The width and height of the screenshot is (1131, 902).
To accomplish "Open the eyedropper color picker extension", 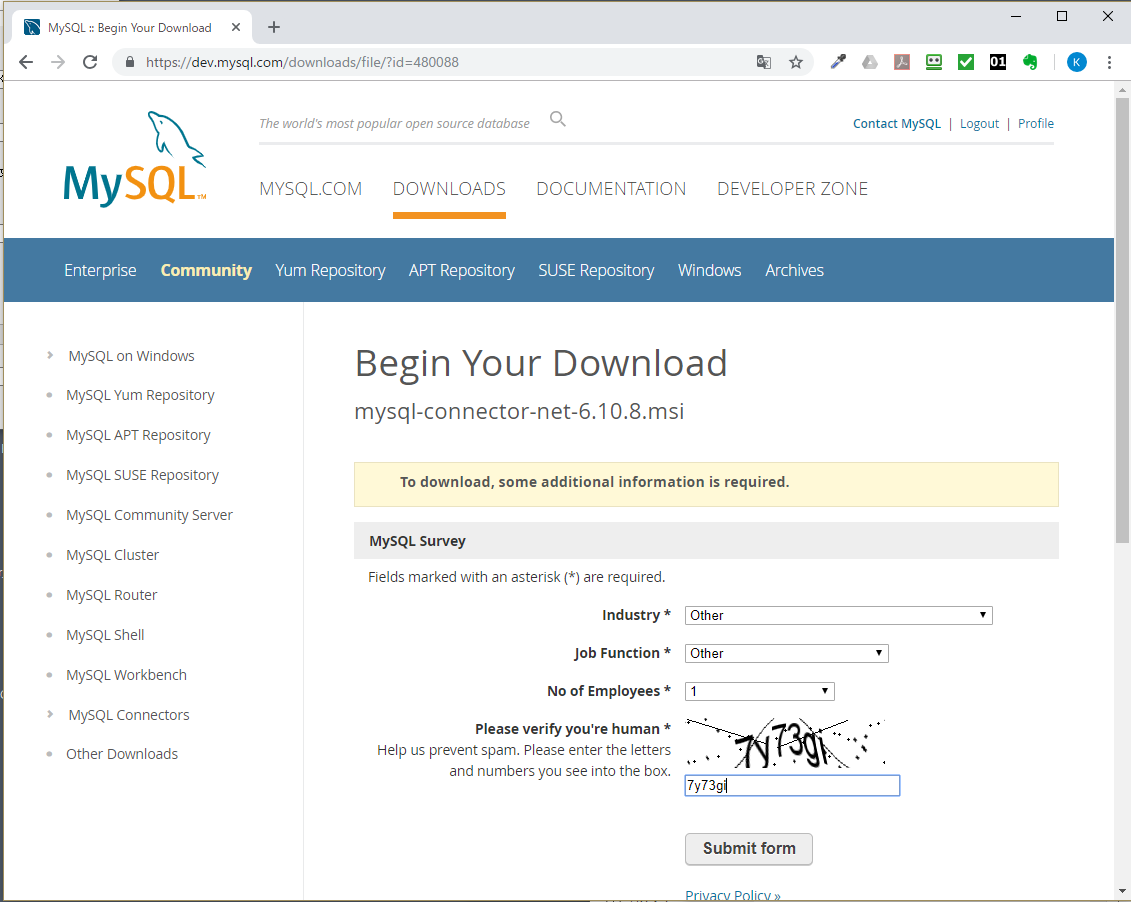I will 839,62.
